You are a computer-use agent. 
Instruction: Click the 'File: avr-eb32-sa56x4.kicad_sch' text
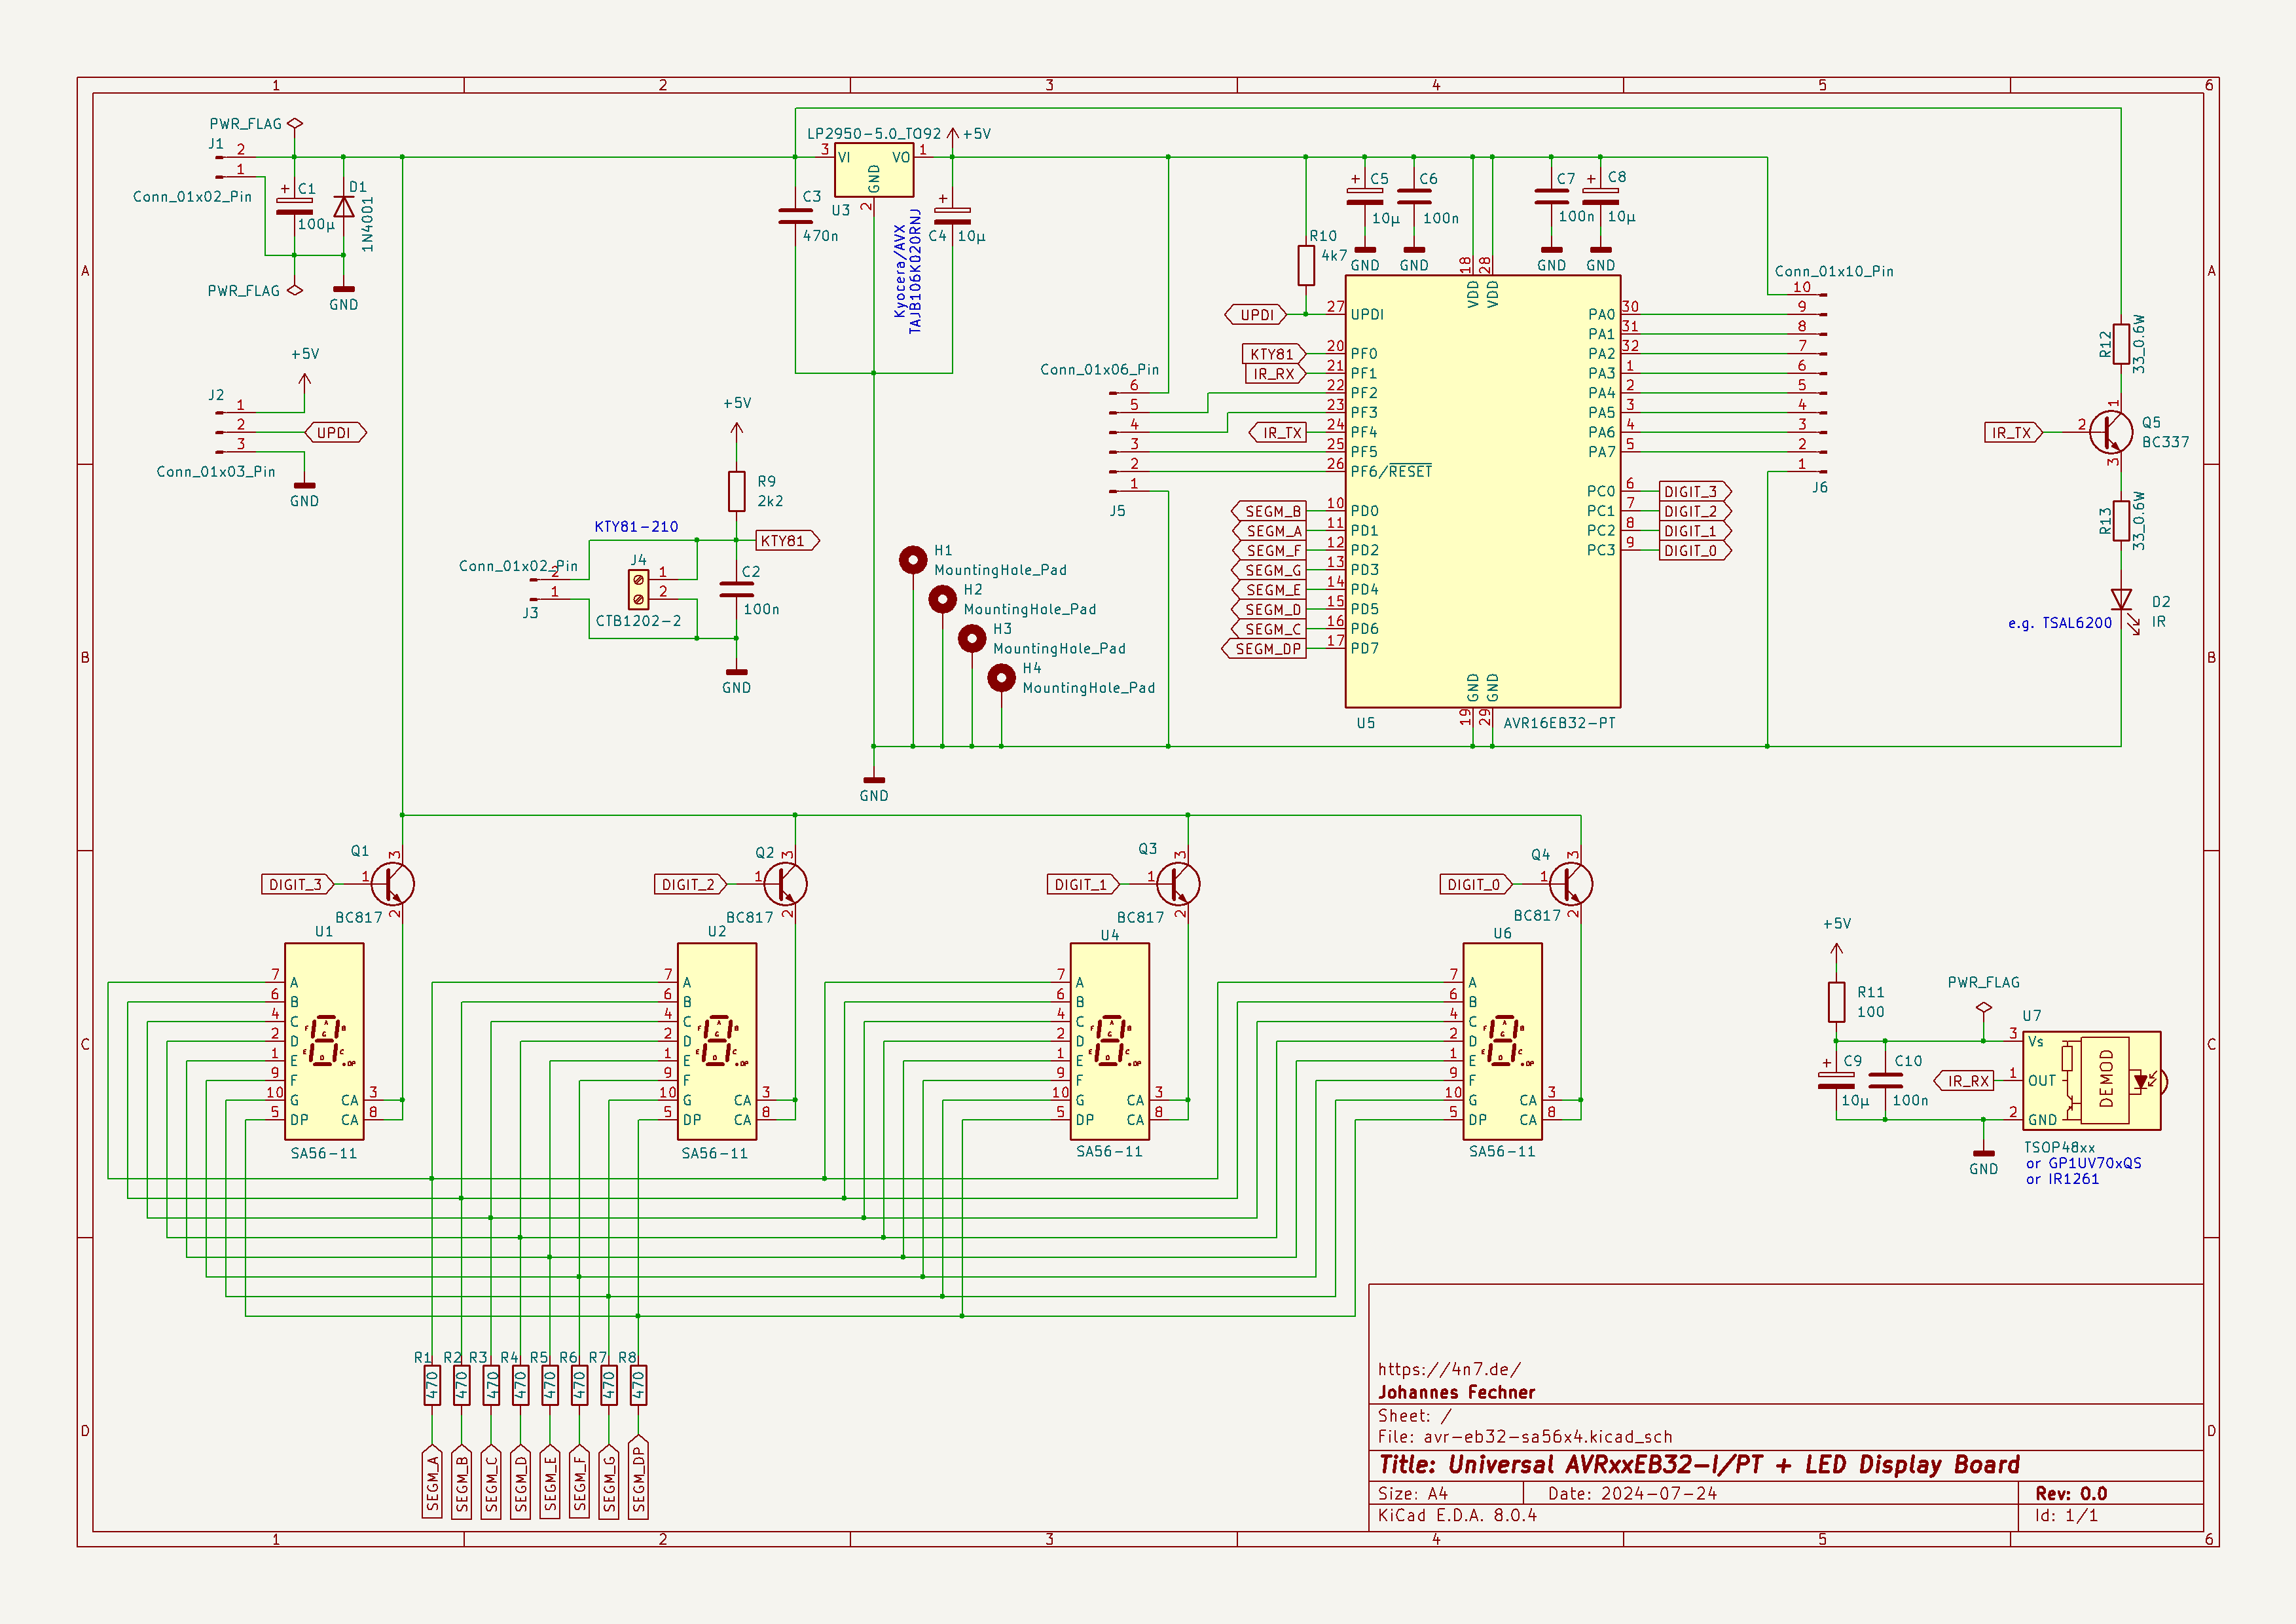tap(1525, 1437)
